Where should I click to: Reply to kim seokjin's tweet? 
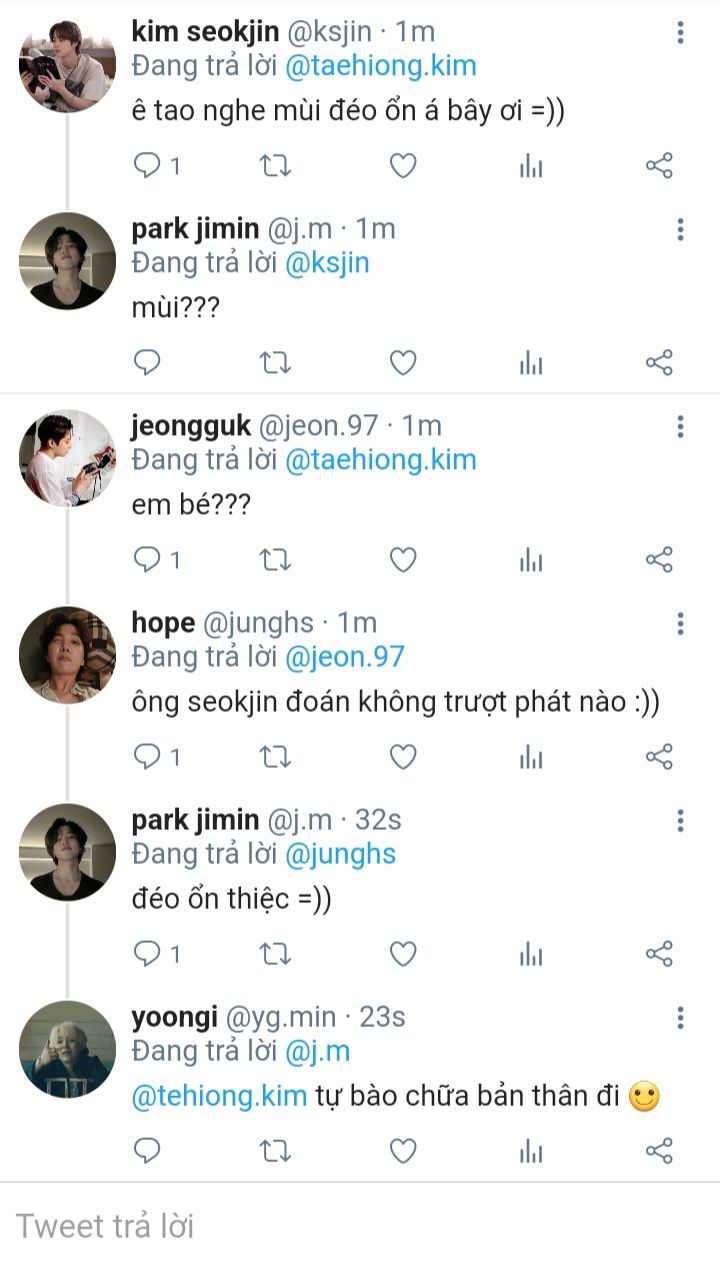(148, 166)
